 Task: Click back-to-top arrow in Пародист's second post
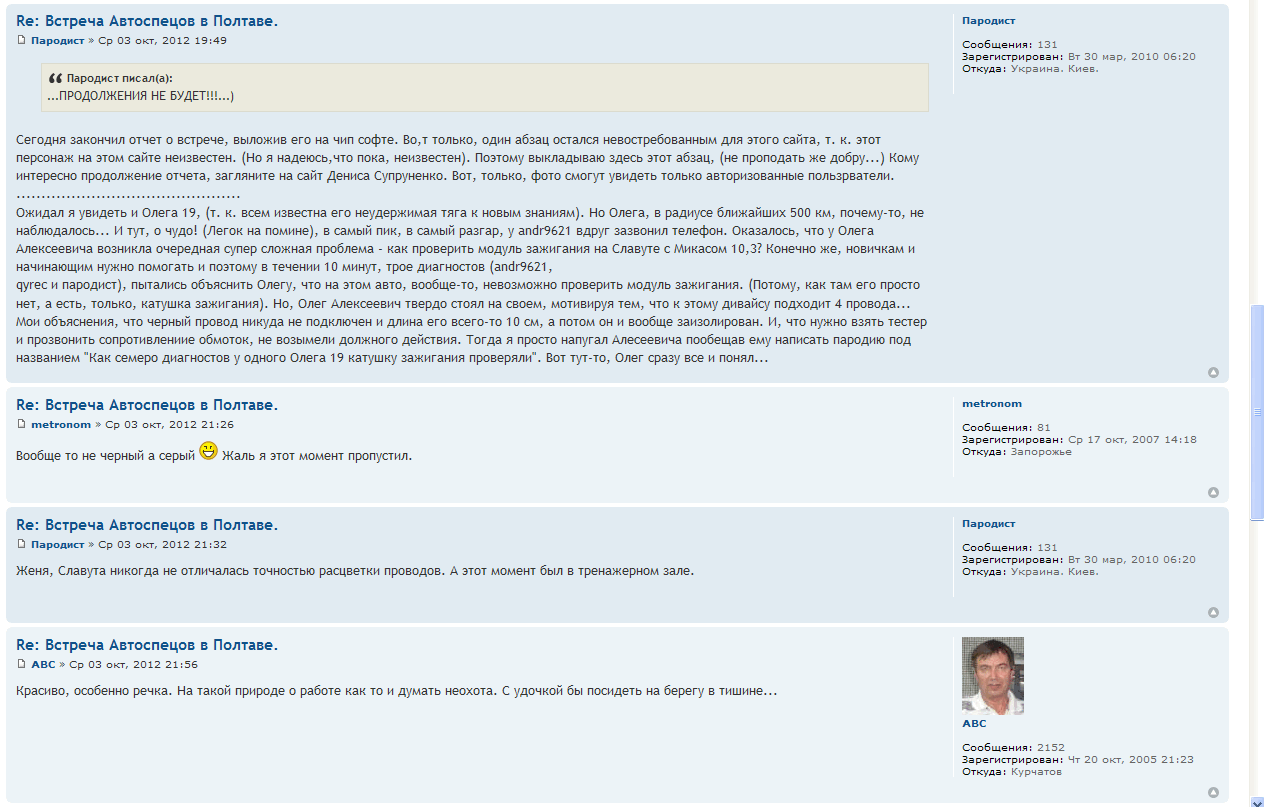point(1213,612)
